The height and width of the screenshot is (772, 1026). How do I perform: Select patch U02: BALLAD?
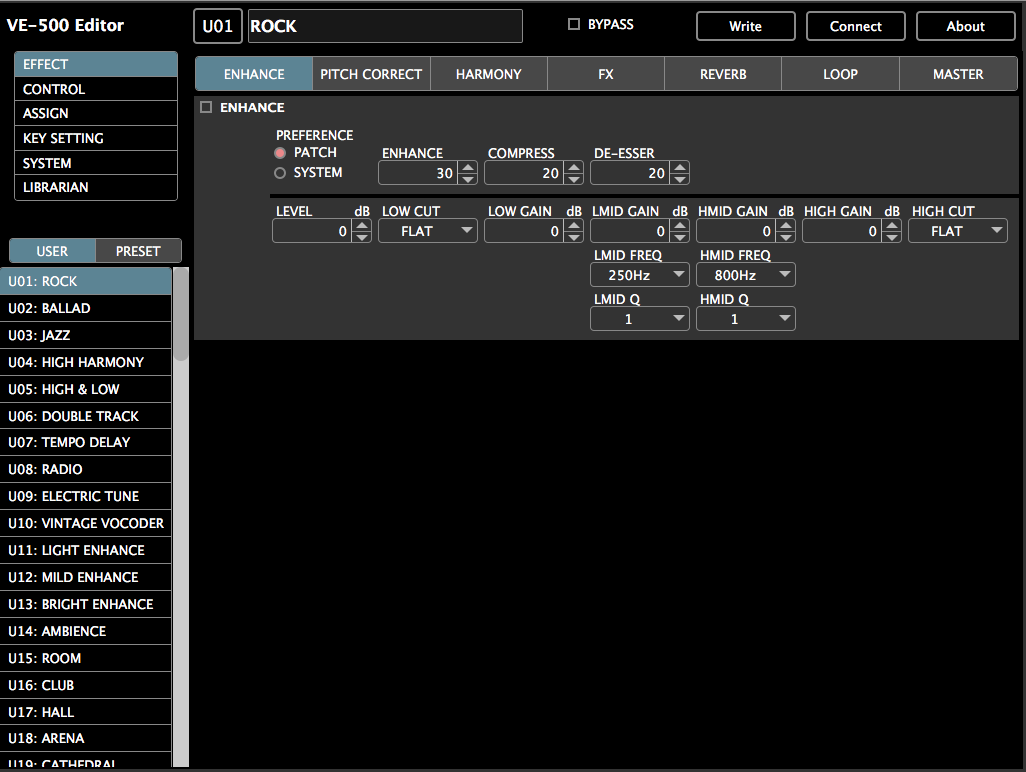coord(86,308)
